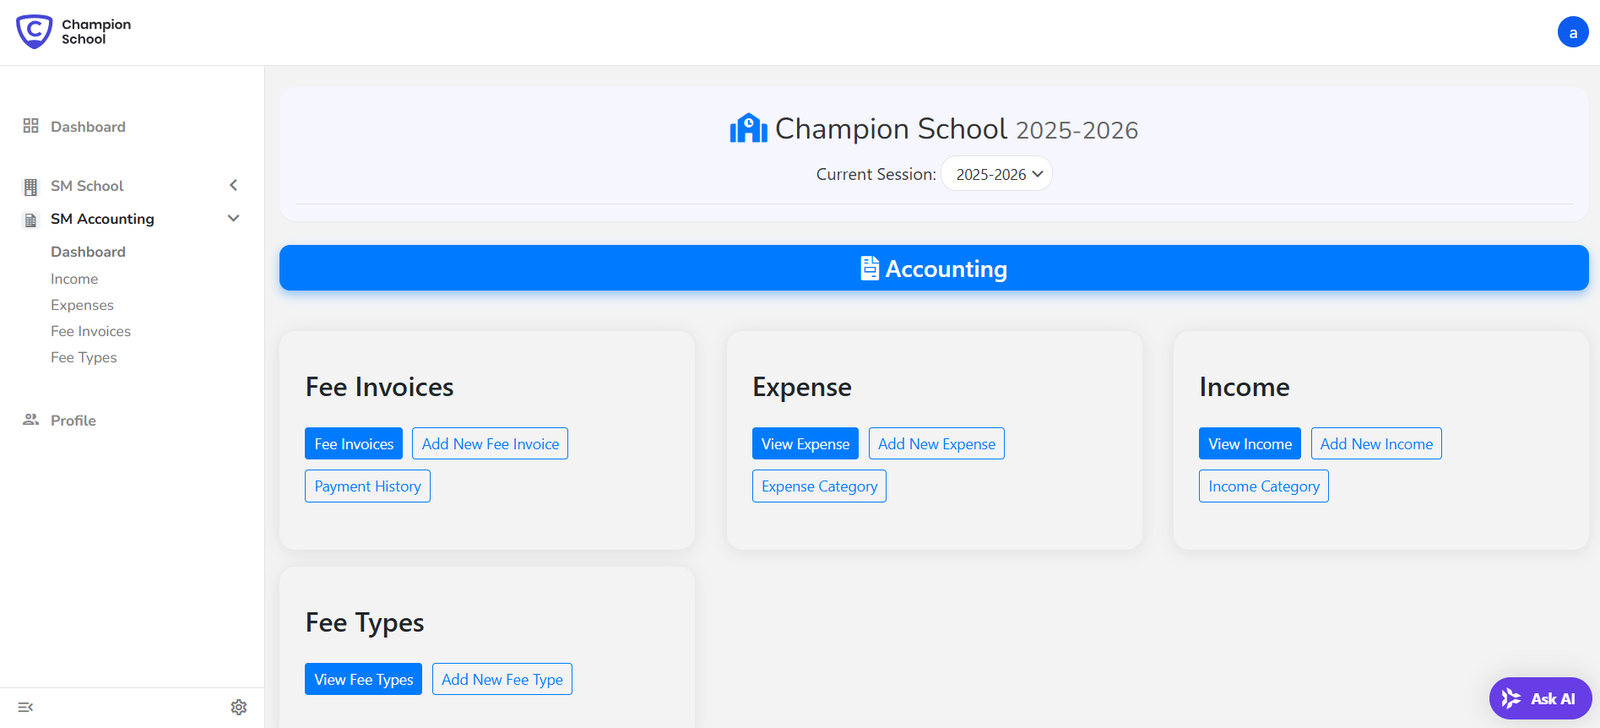1600x728 pixels.
Task: Open Payment History
Action: (x=367, y=486)
